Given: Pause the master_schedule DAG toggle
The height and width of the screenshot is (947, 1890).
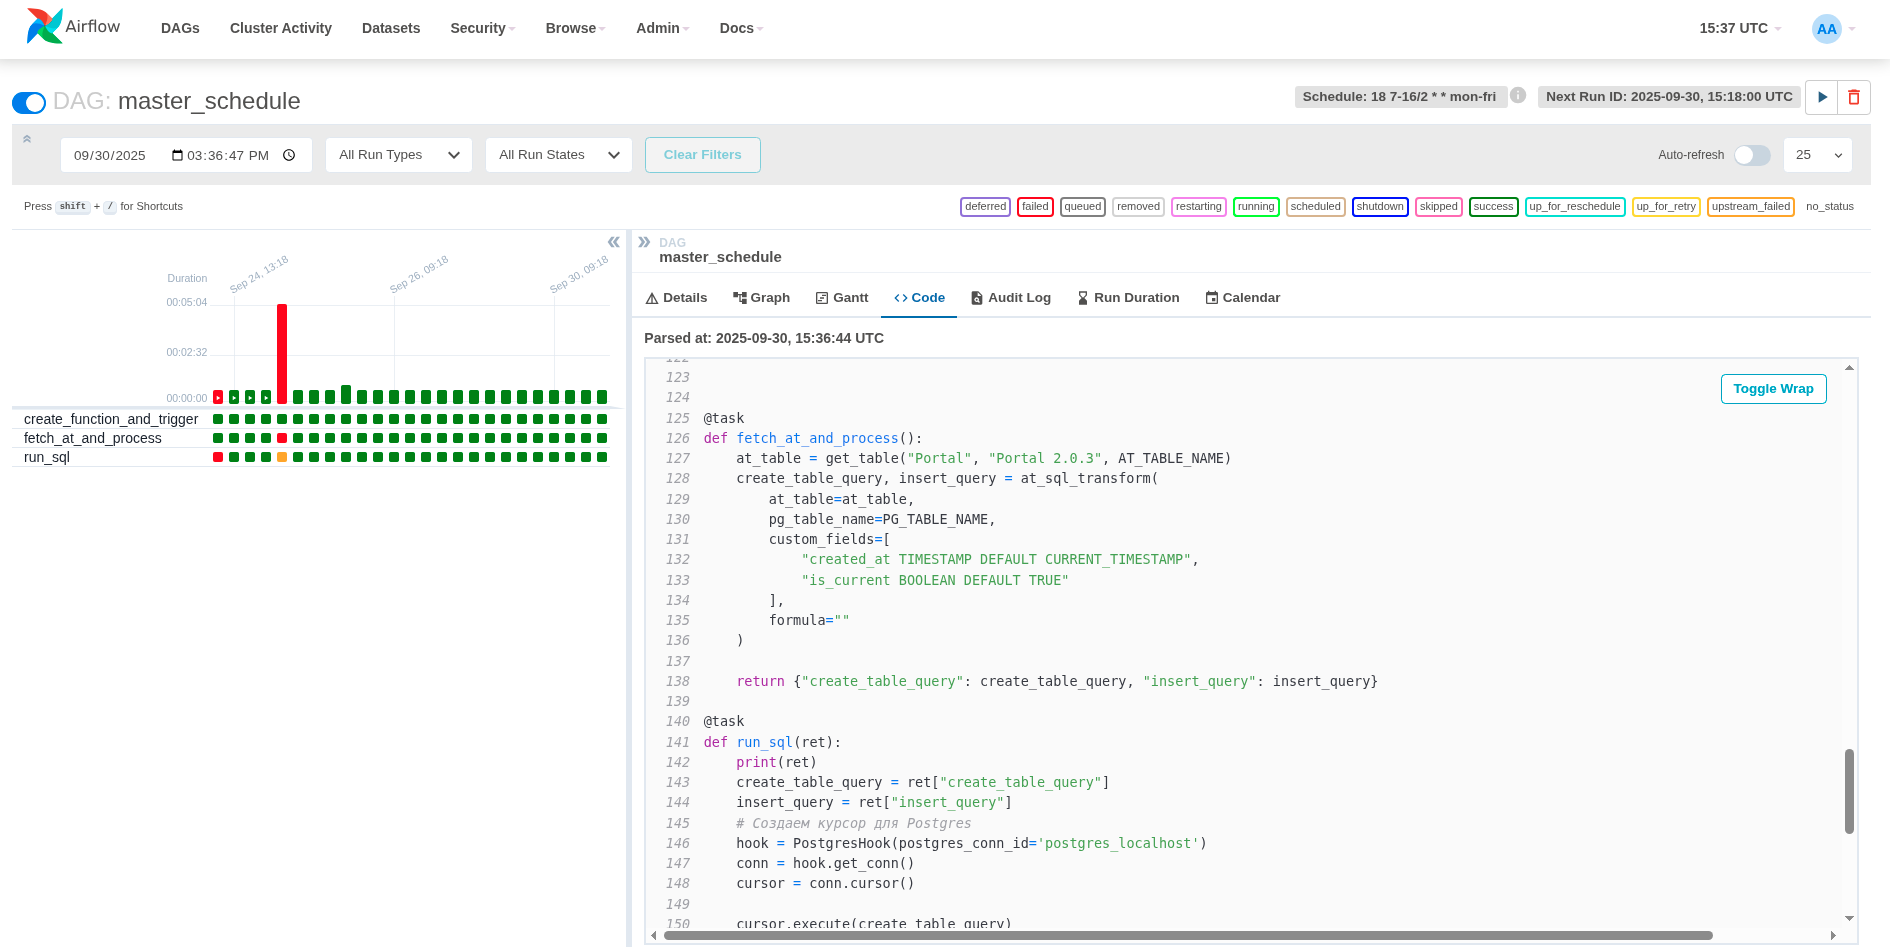Looking at the screenshot, I should click(x=29, y=102).
